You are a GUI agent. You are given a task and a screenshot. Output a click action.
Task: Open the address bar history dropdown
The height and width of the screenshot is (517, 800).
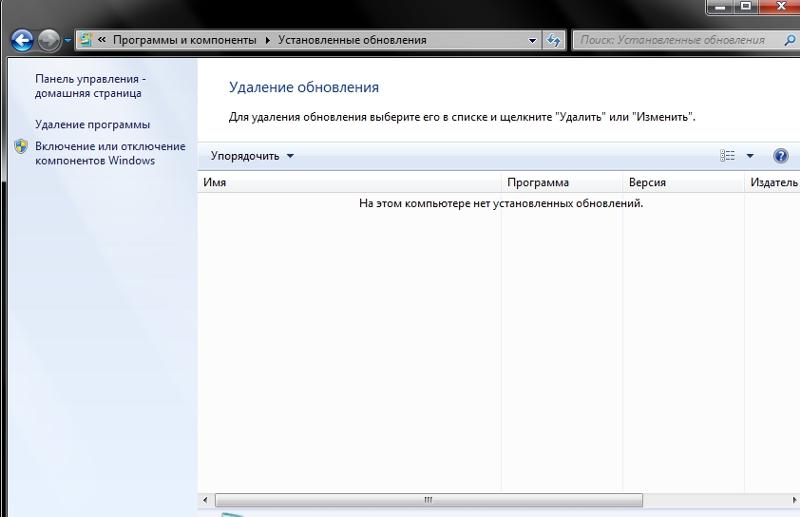(x=532, y=40)
